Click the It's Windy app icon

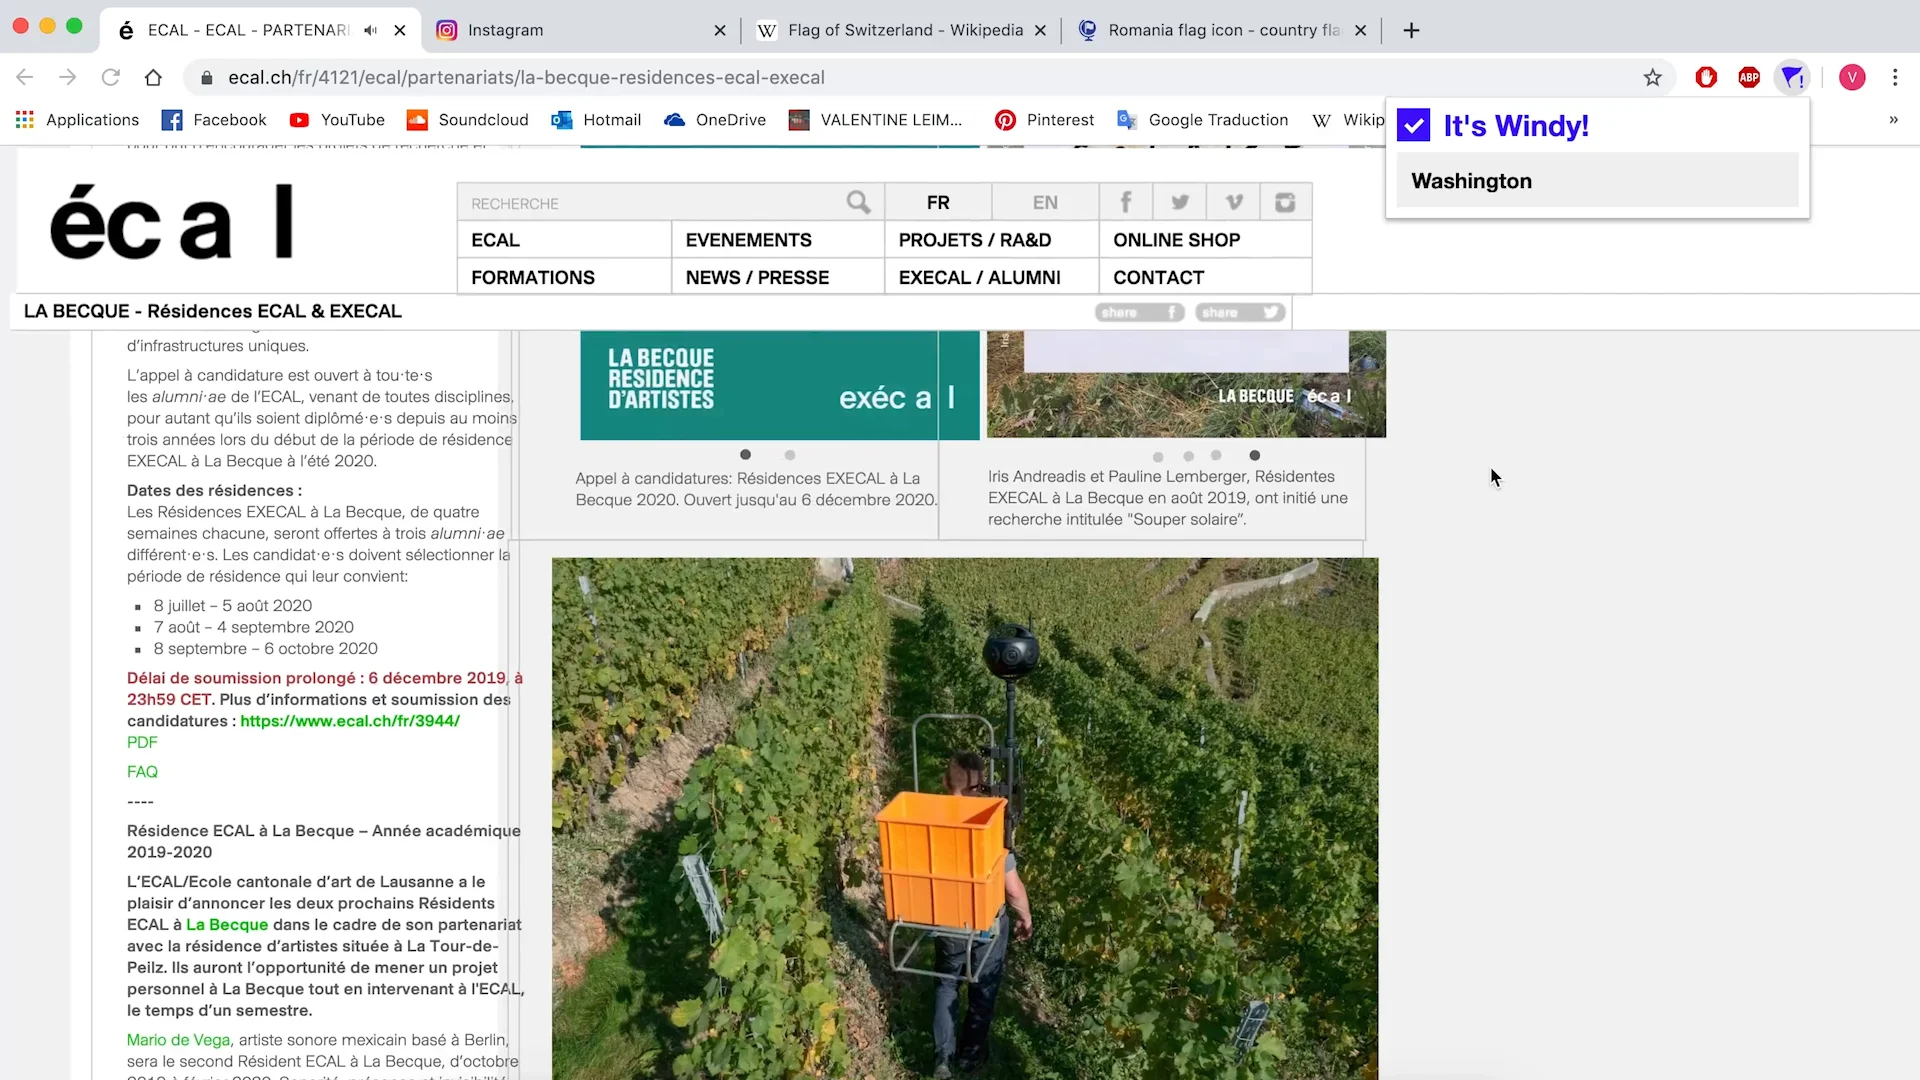1414,124
